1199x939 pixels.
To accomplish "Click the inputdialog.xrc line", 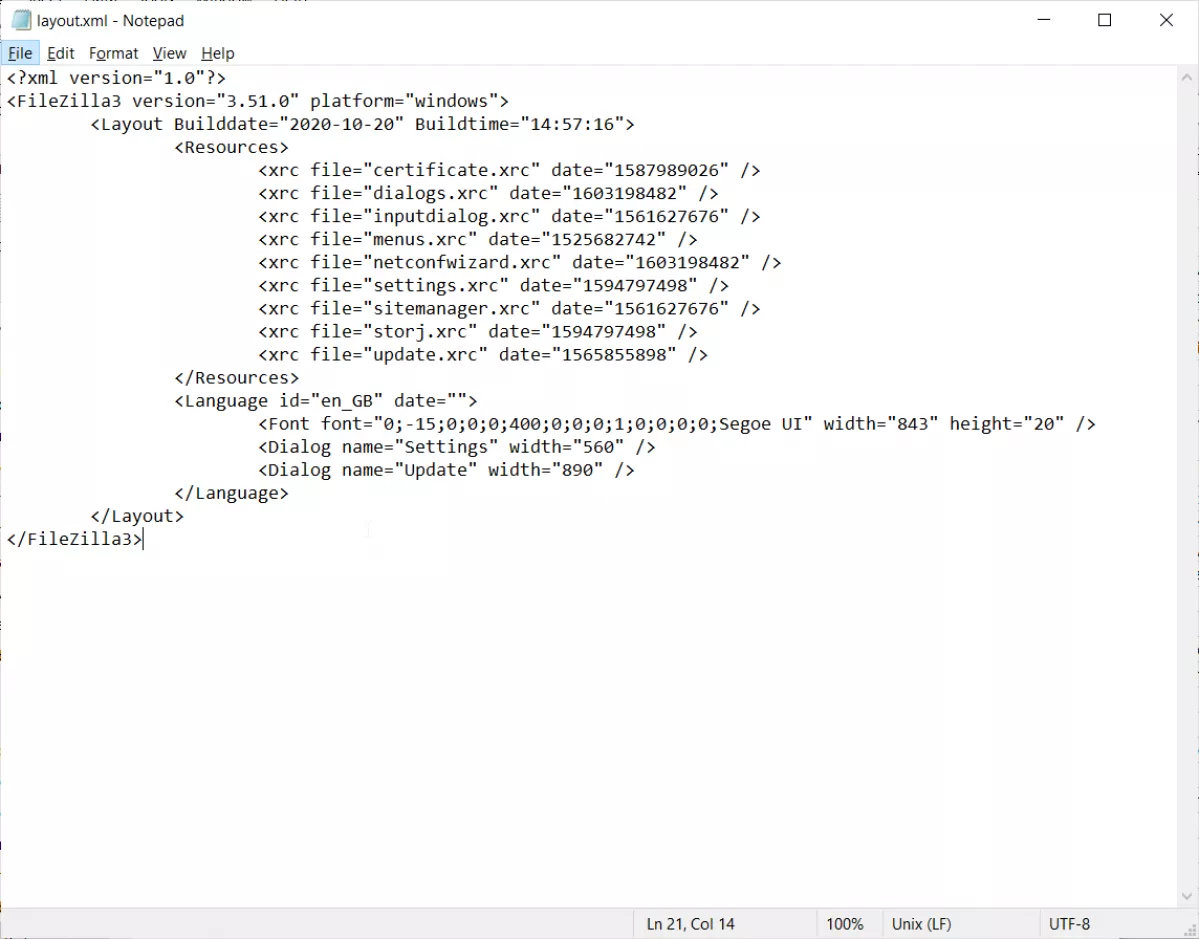I will (x=509, y=216).
